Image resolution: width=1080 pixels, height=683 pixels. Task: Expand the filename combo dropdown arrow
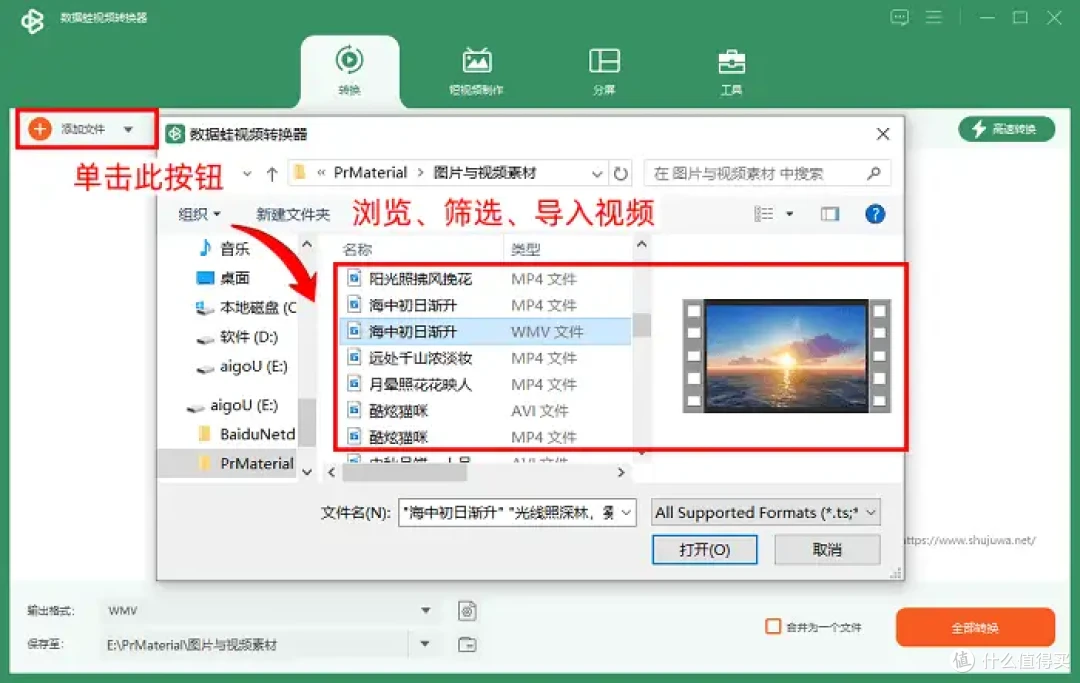tap(626, 513)
